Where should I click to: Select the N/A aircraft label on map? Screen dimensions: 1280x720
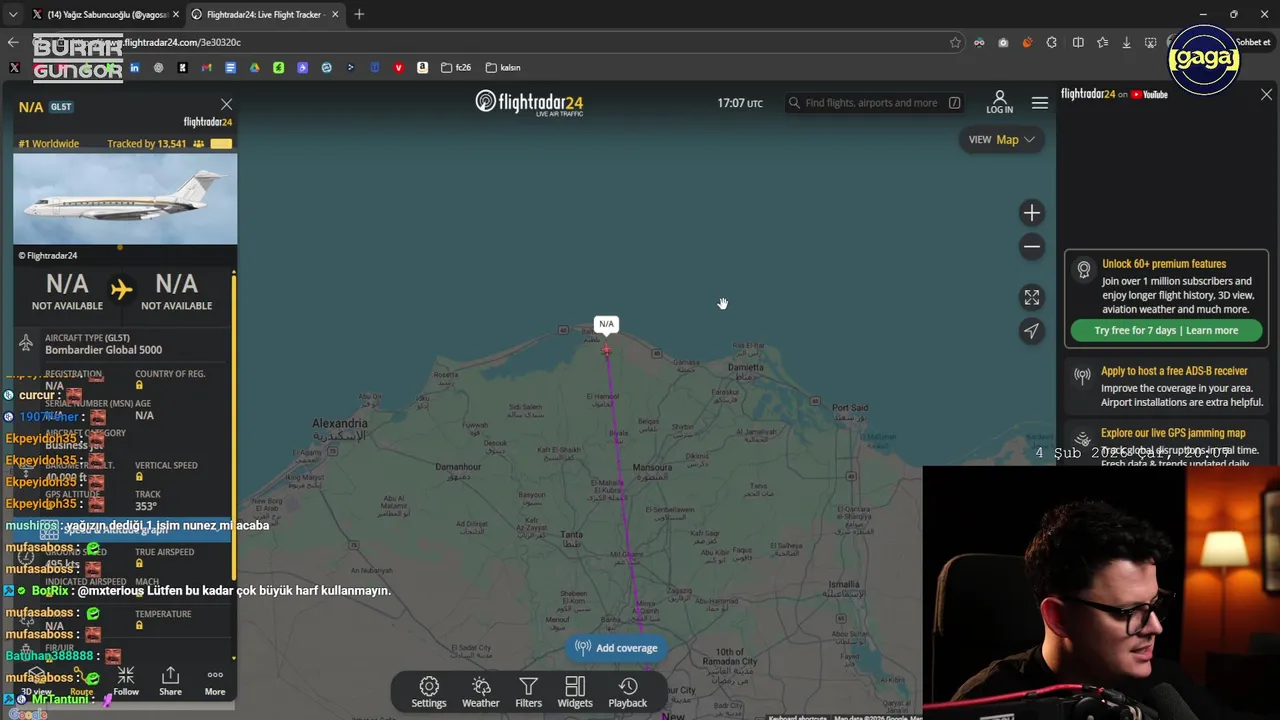tap(606, 324)
